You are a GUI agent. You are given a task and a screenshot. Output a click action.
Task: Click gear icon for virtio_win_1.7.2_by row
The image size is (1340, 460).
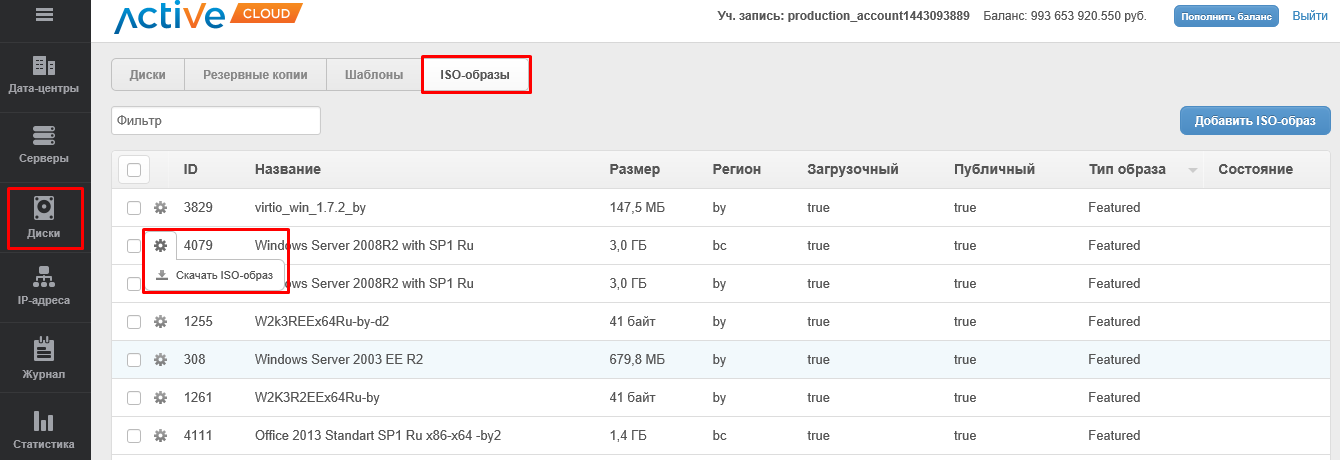coord(160,208)
